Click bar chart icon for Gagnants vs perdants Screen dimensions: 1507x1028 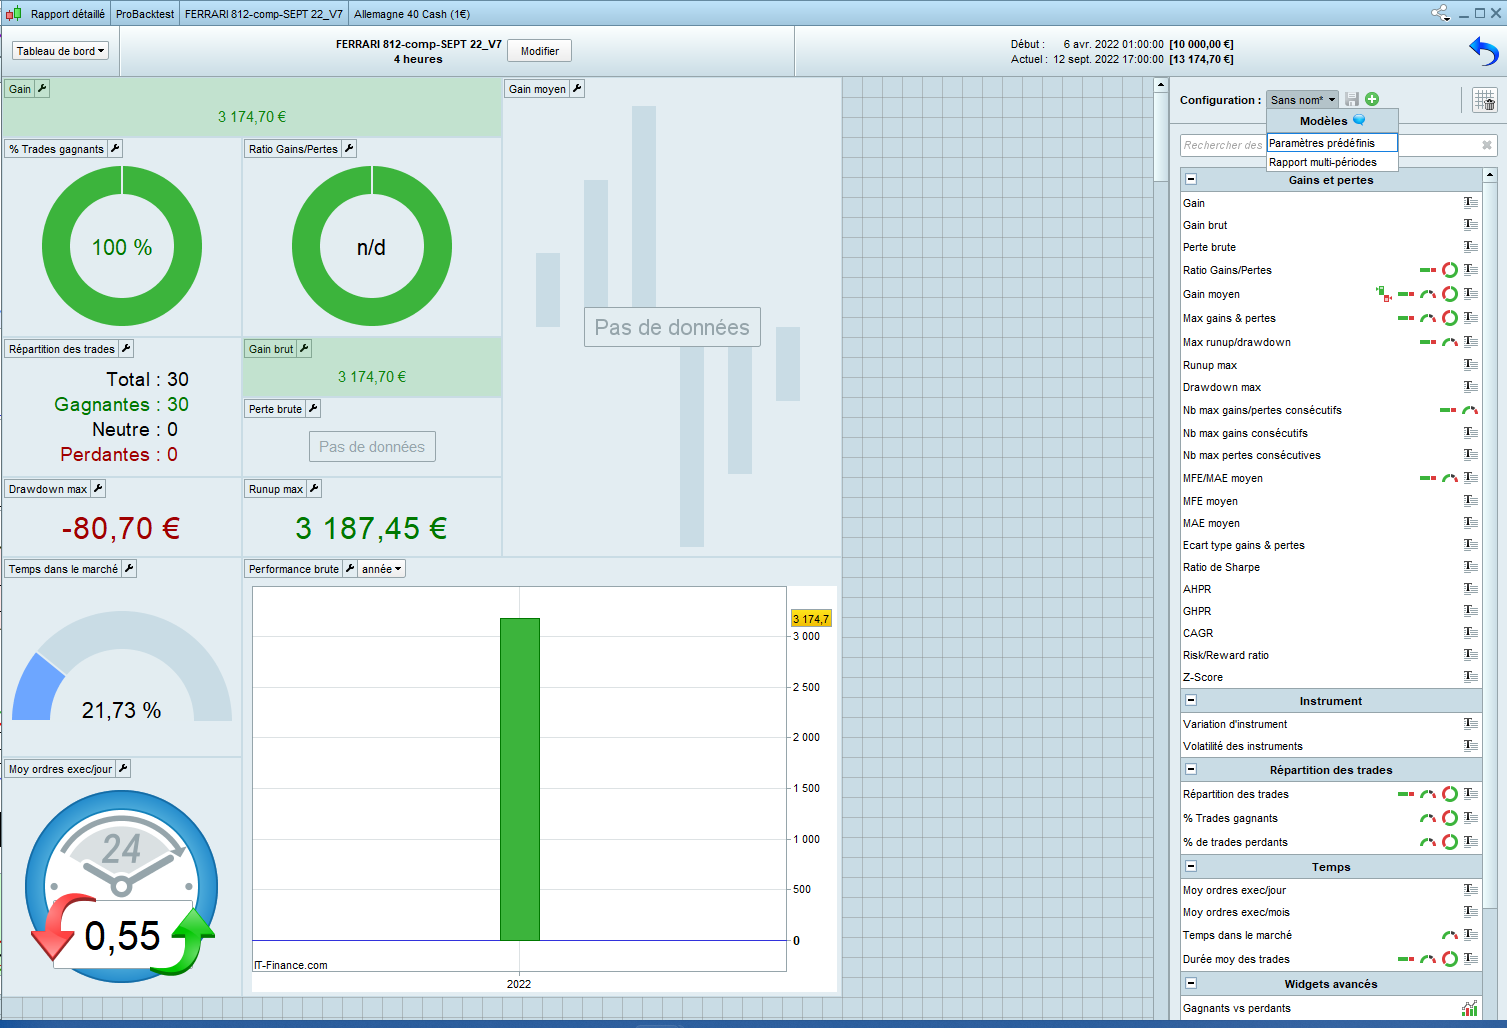click(x=1470, y=1008)
